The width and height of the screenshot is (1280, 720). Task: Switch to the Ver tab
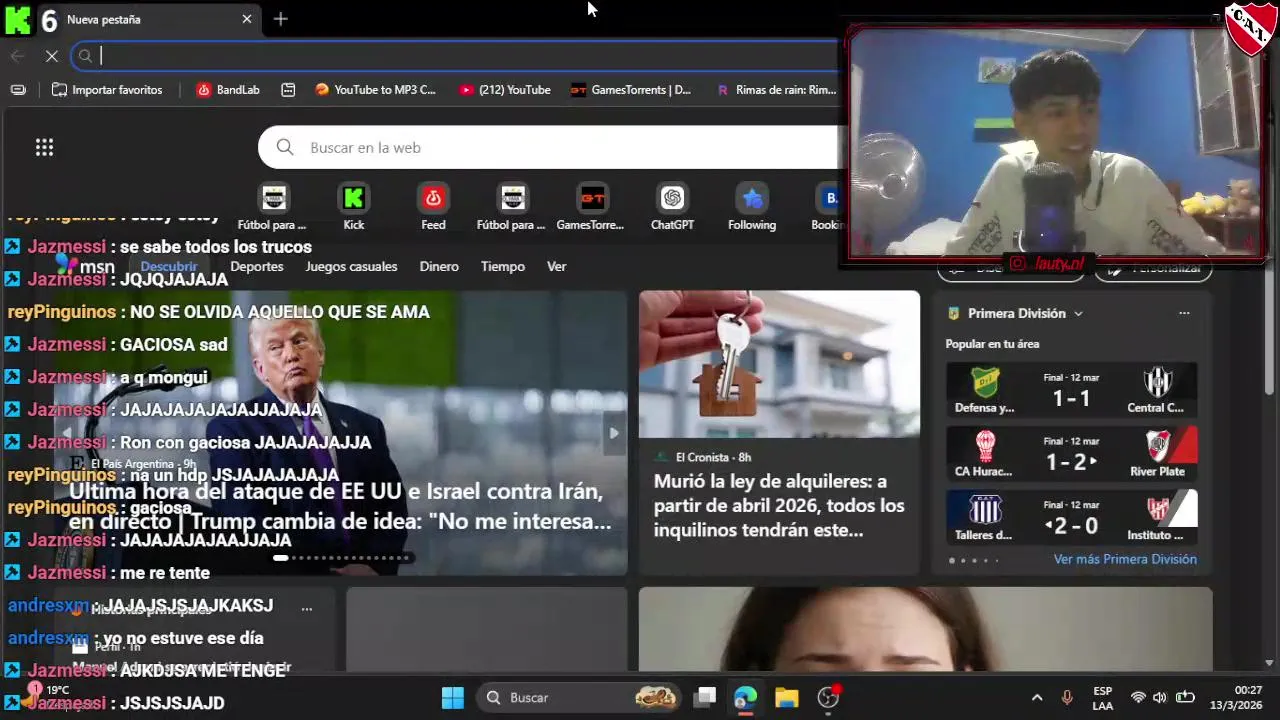557,266
